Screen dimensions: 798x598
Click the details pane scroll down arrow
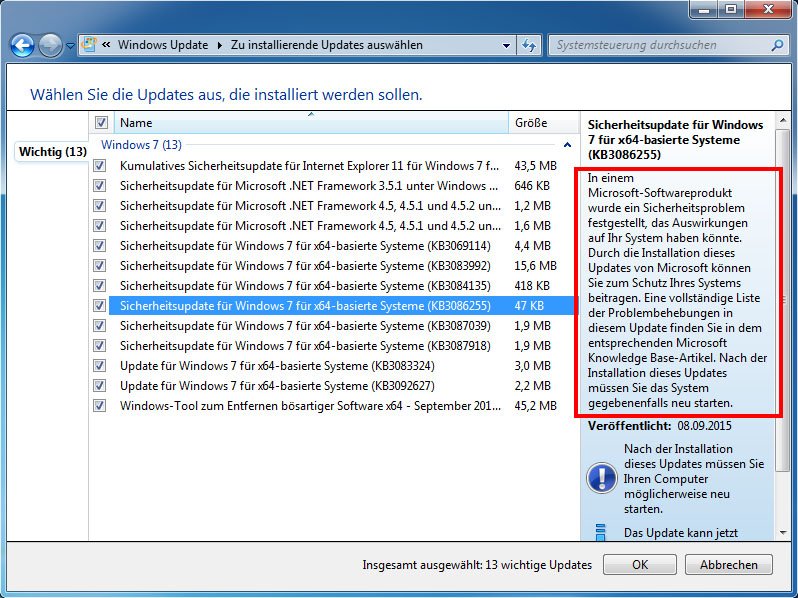click(x=782, y=534)
